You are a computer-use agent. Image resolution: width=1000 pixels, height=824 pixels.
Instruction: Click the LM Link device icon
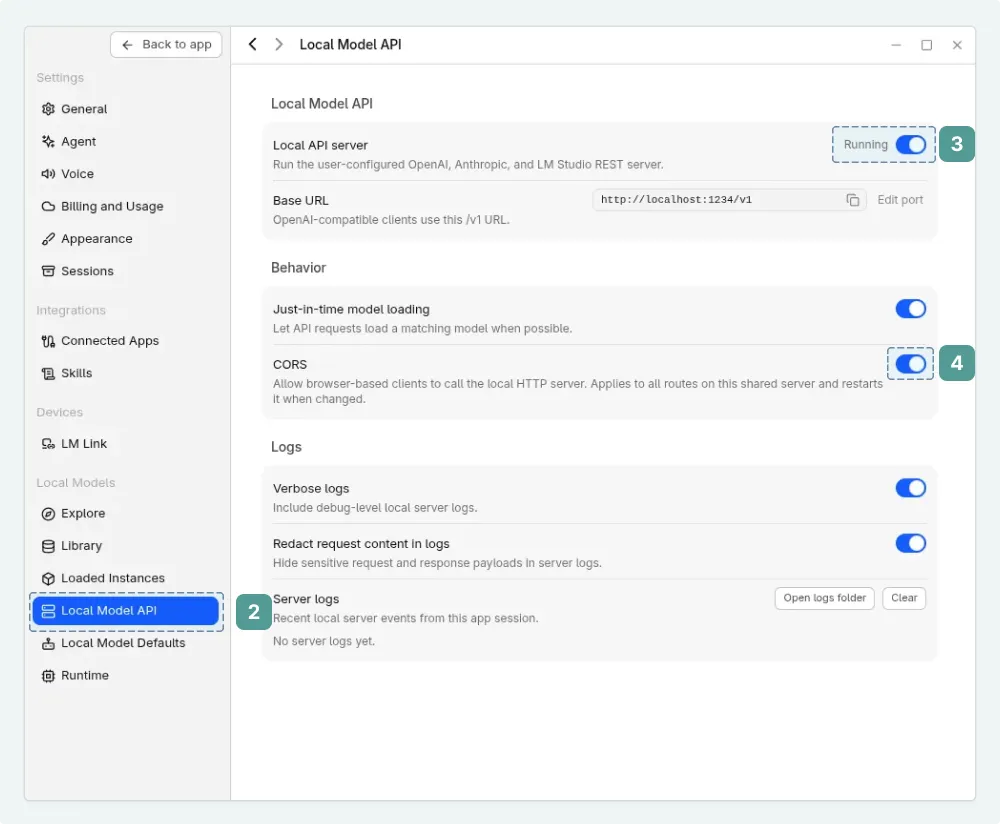(48, 444)
